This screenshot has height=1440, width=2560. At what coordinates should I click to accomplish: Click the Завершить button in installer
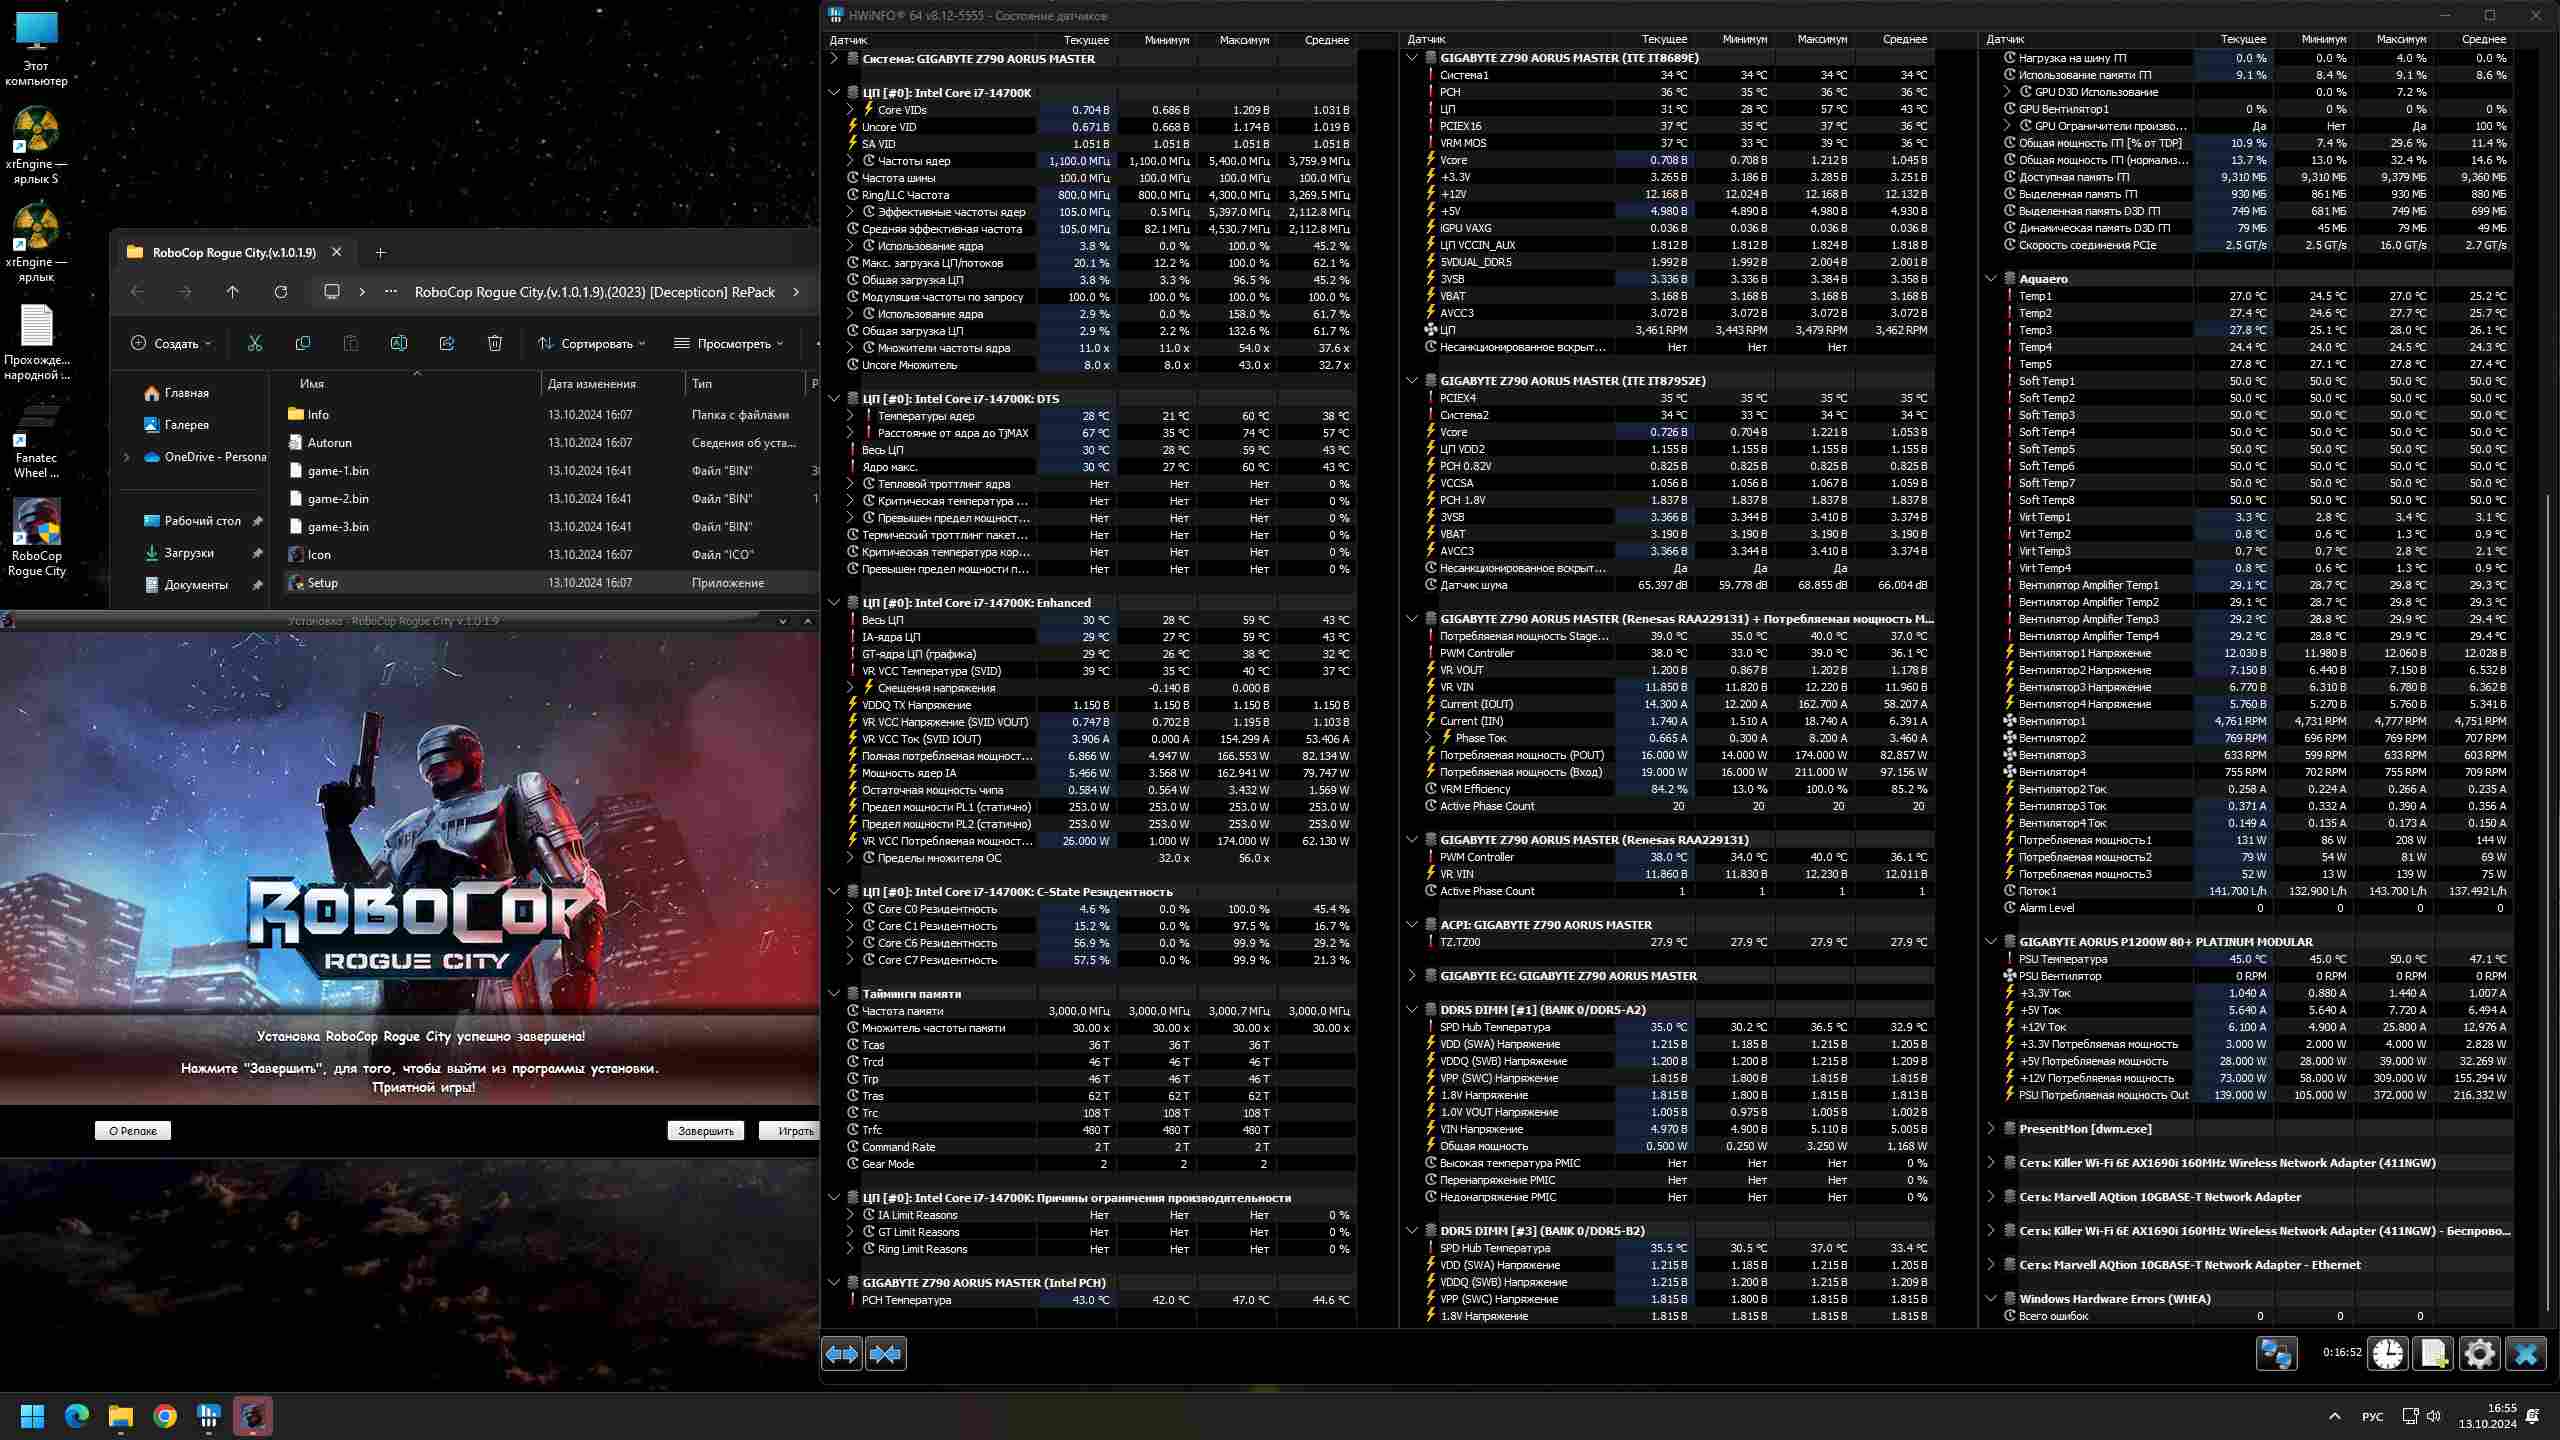click(x=705, y=1131)
